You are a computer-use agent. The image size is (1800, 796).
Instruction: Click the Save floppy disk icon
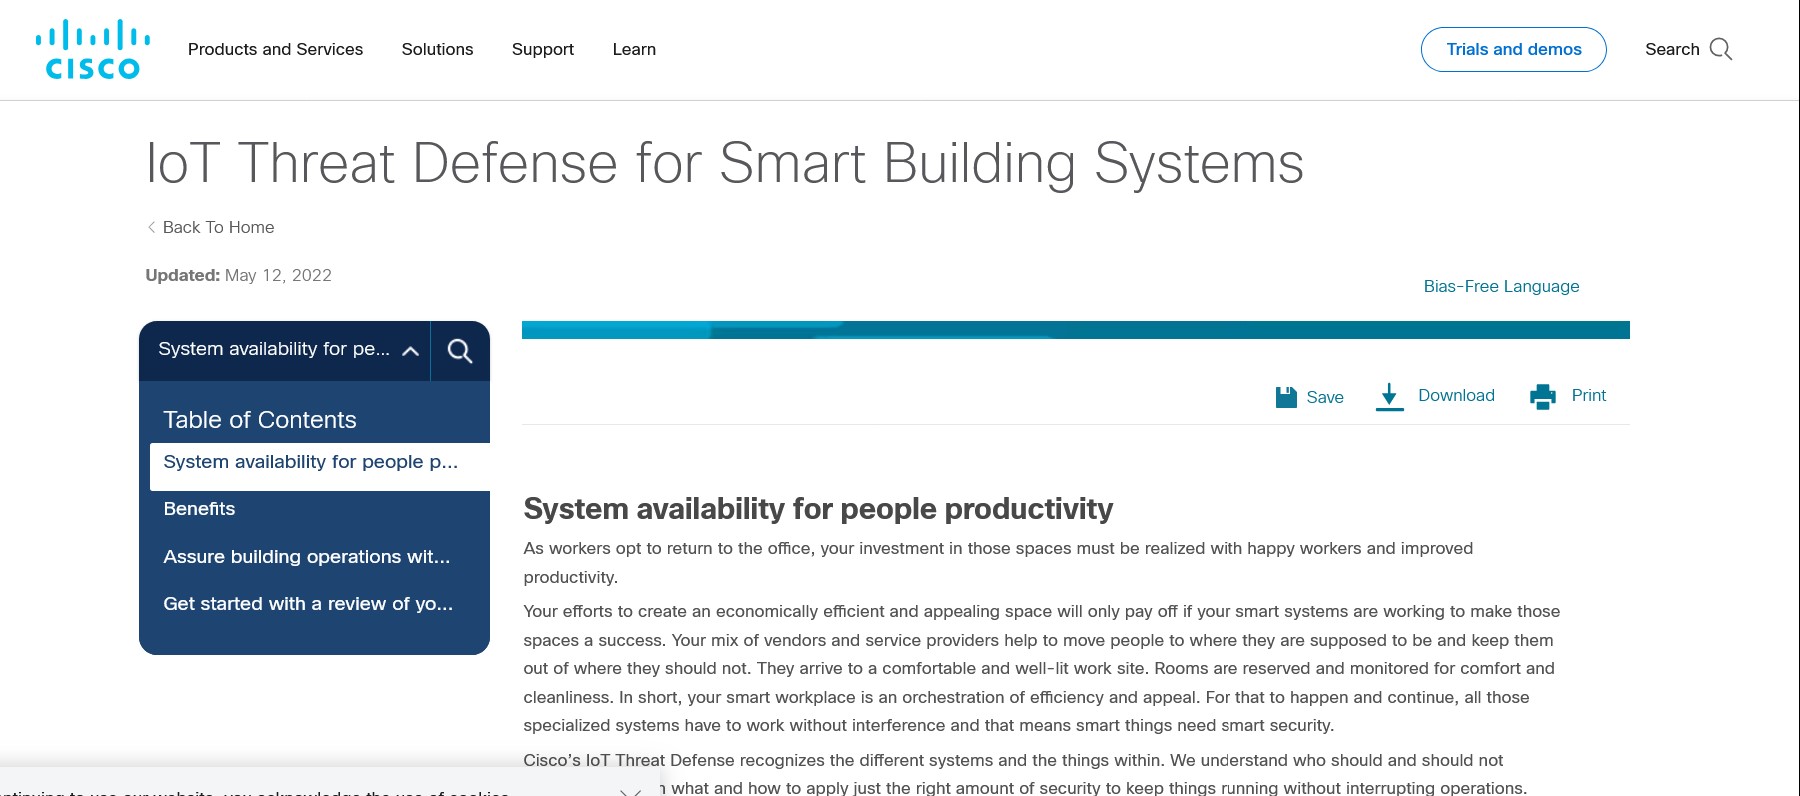pyautogui.click(x=1286, y=397)
